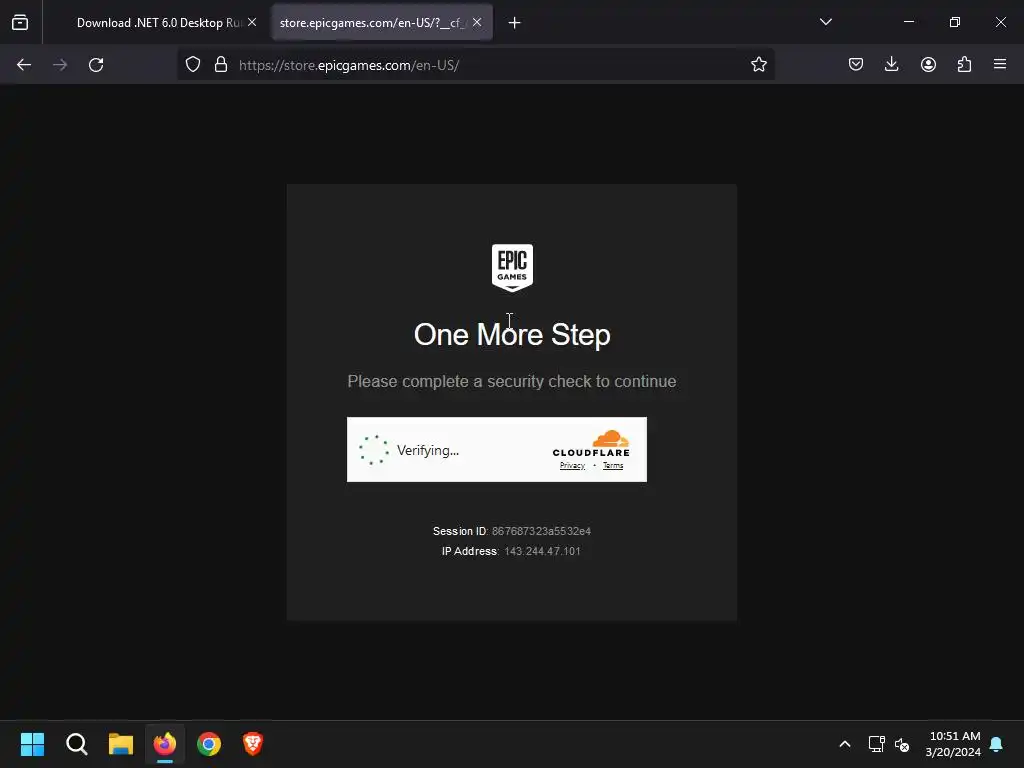Image resolution: width=1024 pixels, height=768 pixels.
Task: Close the Firefox window
Action: pyautogui.click(x=1000, y=22)
